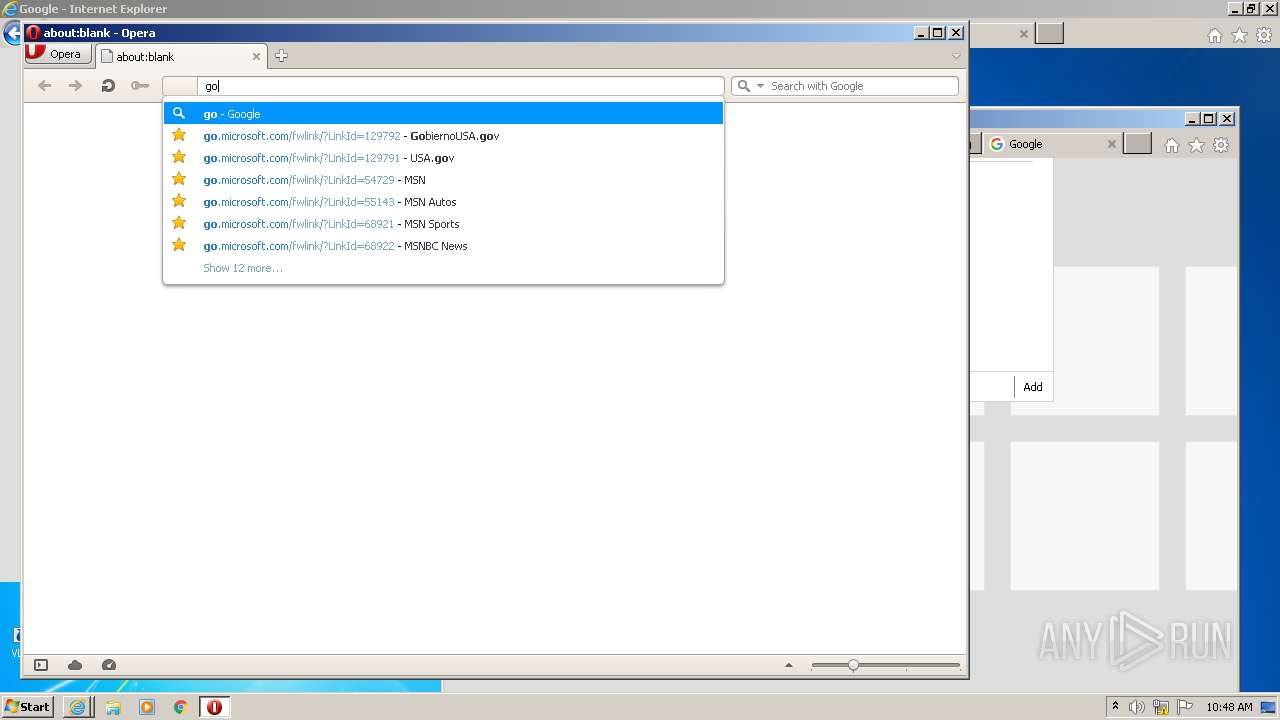Click the new tab button in inner IE window
Screen dimensions: 1280x720
(x=1138, y=144)
